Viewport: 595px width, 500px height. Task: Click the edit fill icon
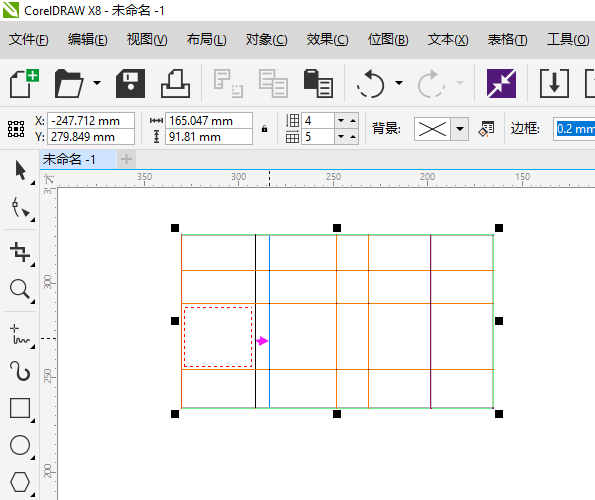click(486, 129)
